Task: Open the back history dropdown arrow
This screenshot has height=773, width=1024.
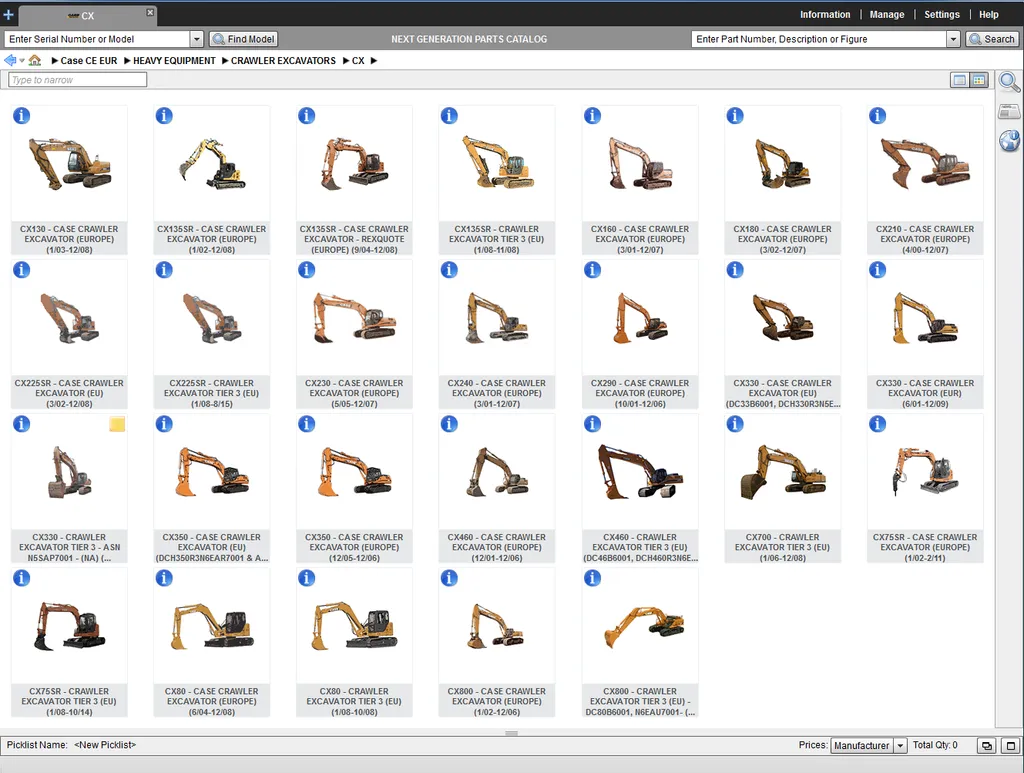Action: pyautogui.click(x=22, y=61)
